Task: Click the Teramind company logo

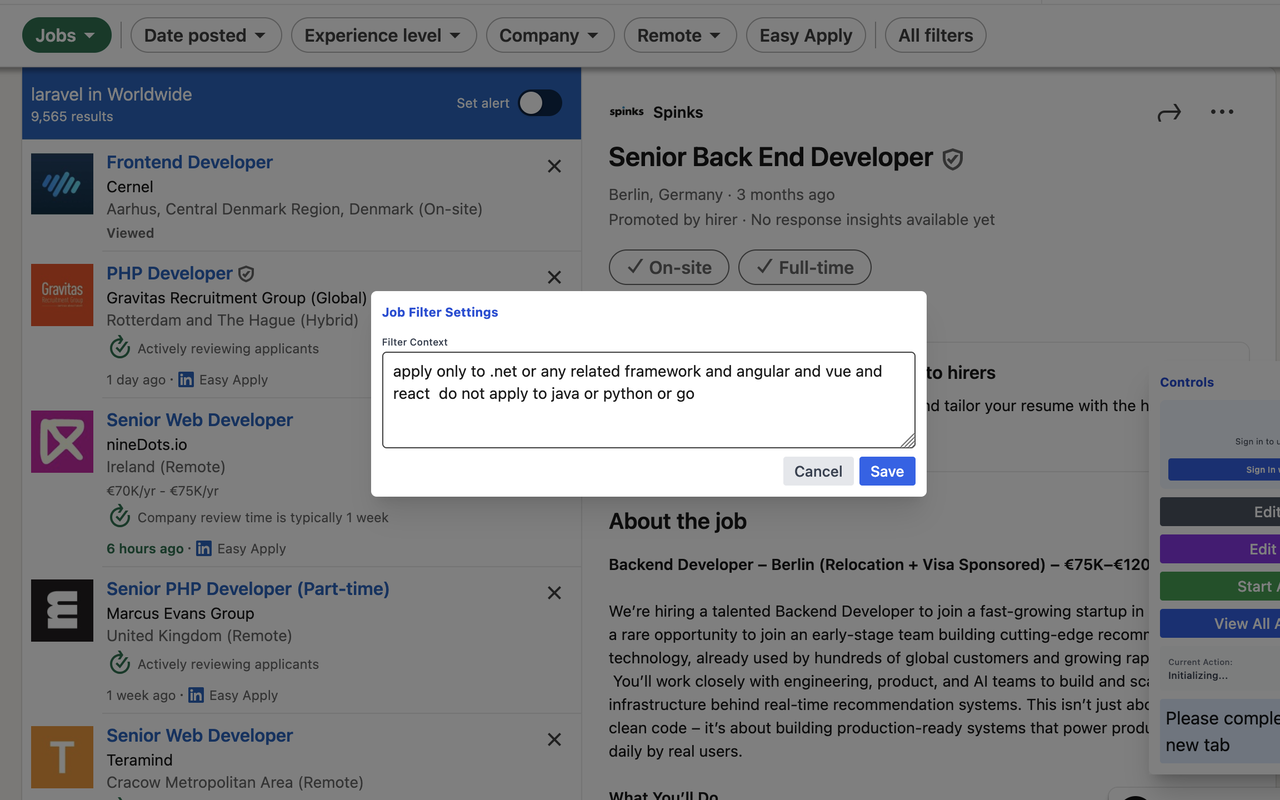Action: (x=62, y=757)
